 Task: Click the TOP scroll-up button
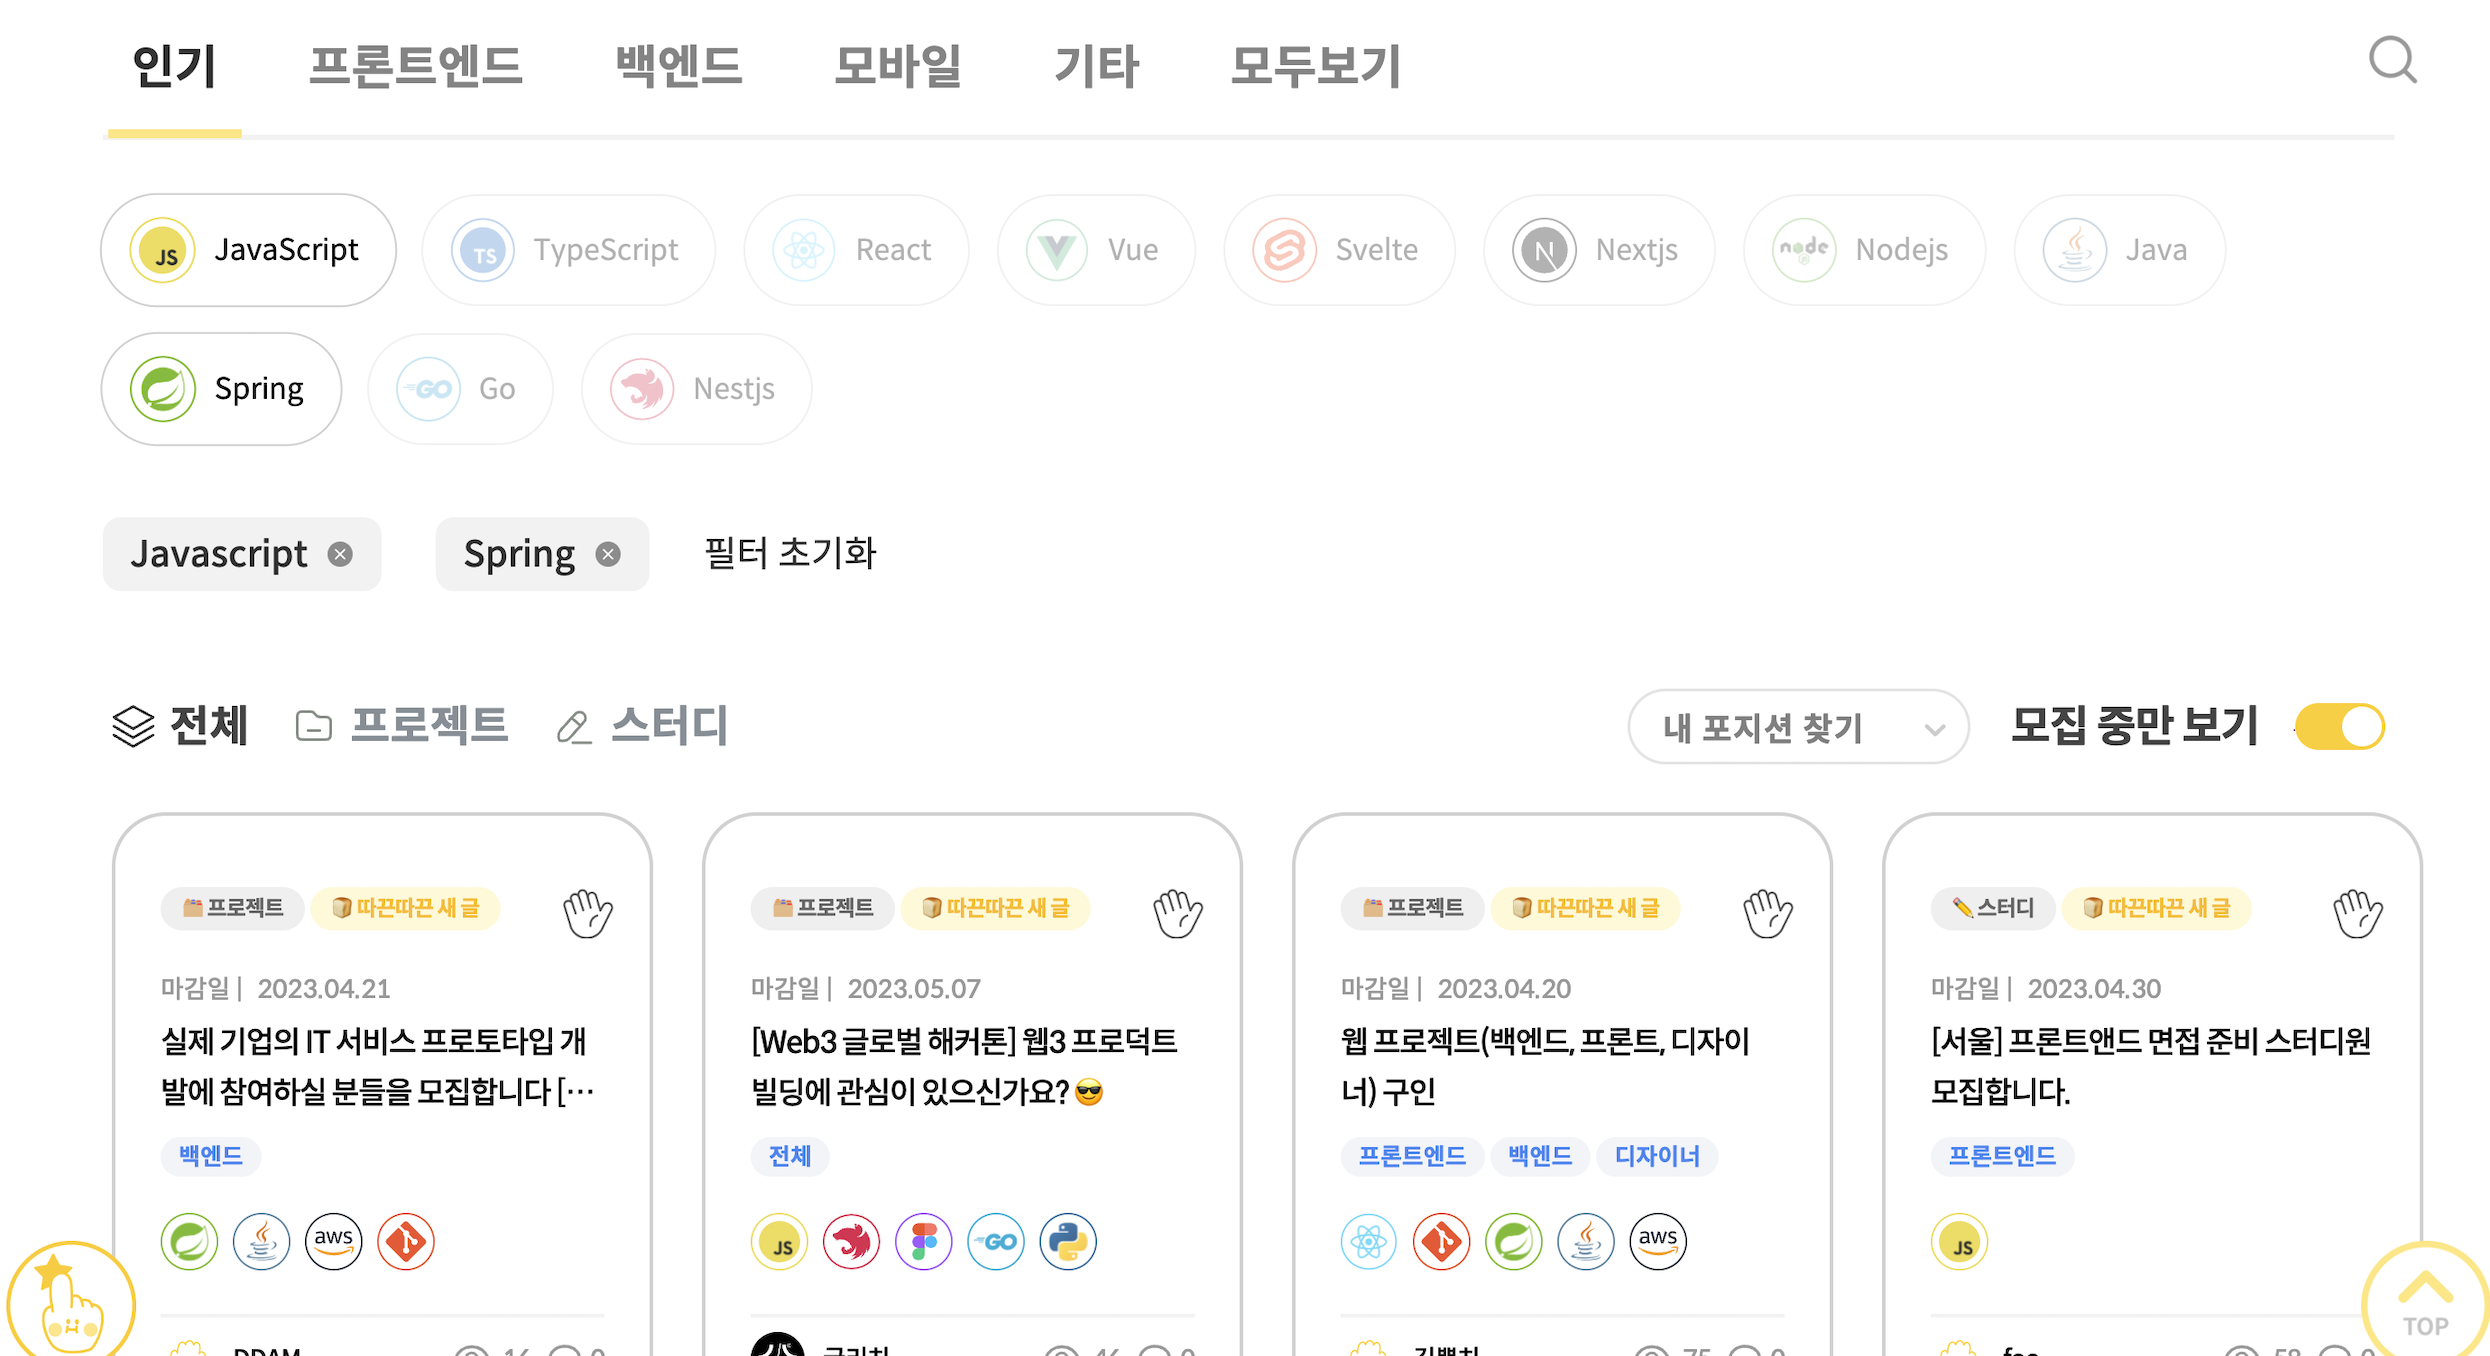2422,1300
